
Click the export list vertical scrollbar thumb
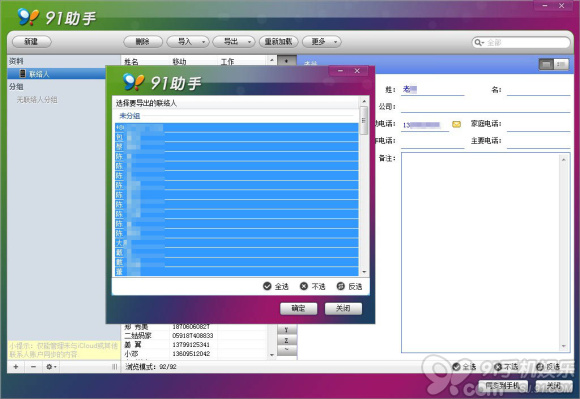364,120
